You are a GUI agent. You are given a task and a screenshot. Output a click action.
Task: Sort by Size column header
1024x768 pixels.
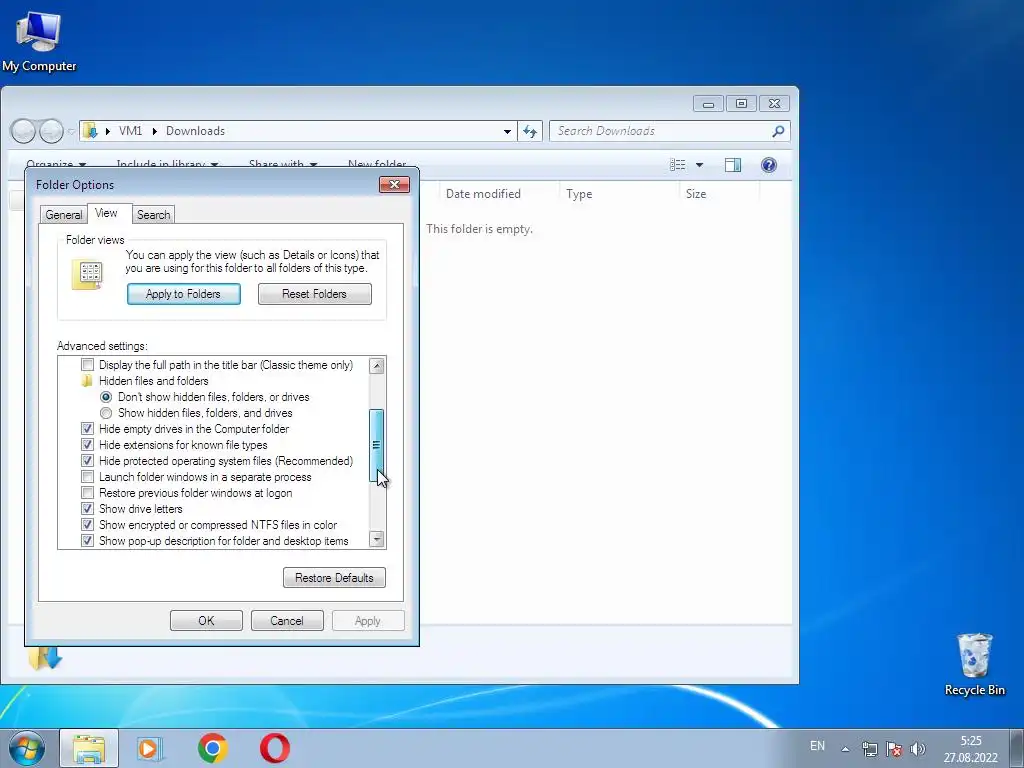(696, 194)
